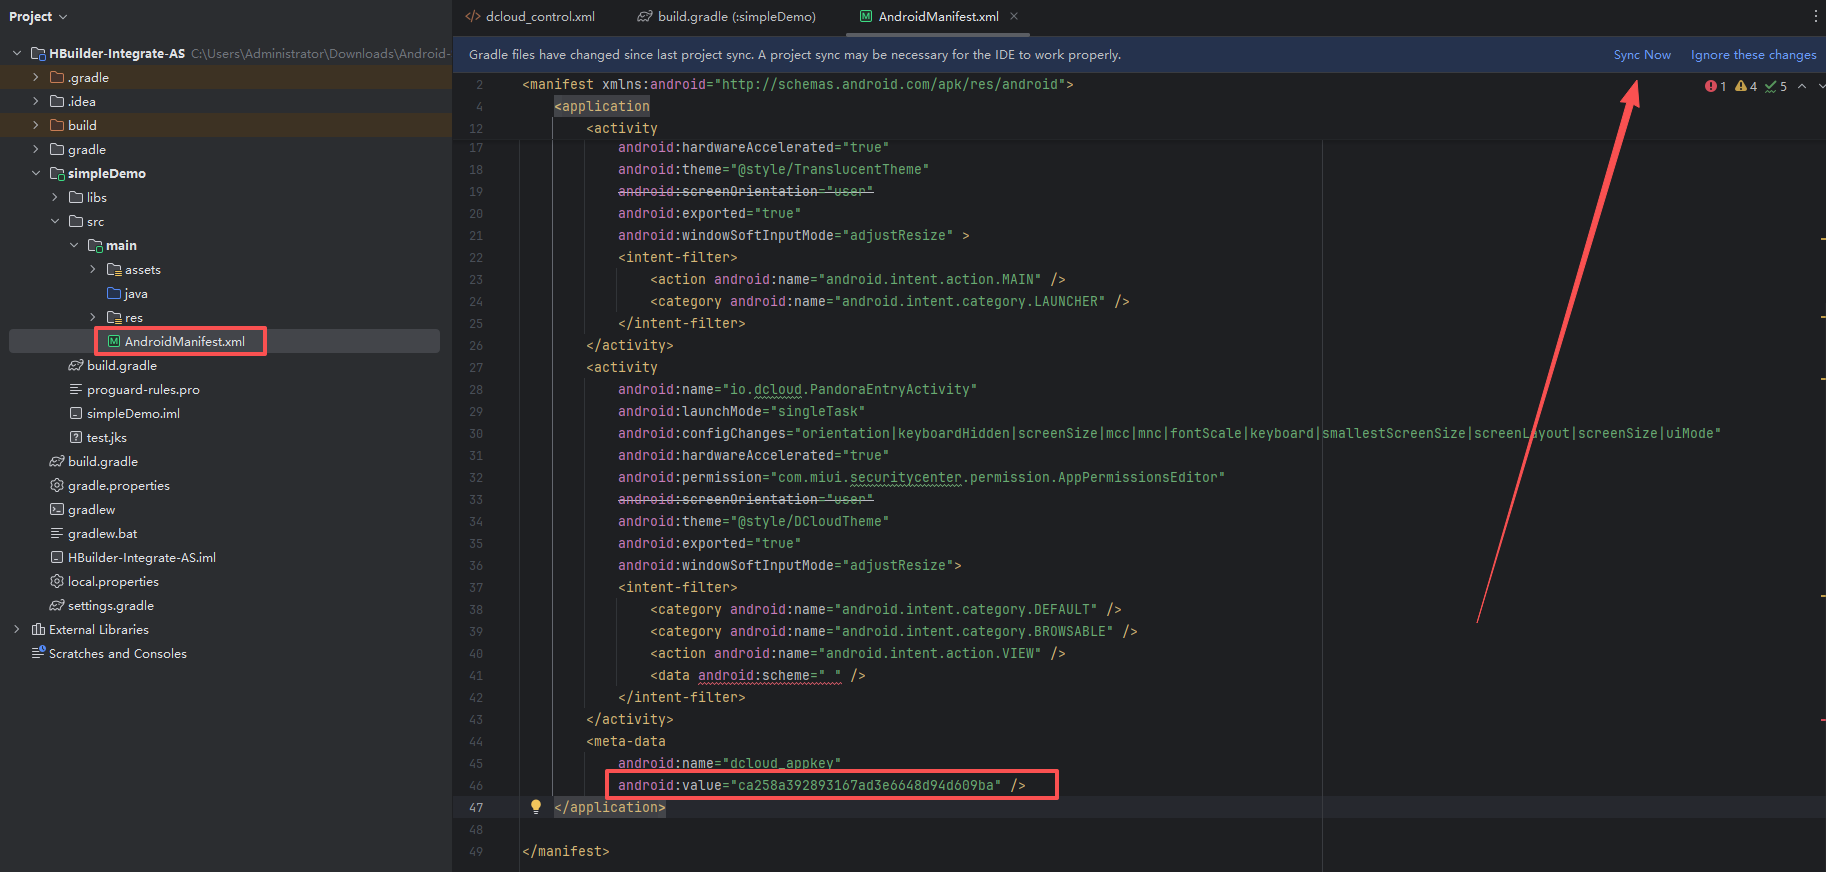This screenshot has height=872, width=1826.
Task: Click Sync Now link
Action: pyautogui.click(x=1642, y=55)
